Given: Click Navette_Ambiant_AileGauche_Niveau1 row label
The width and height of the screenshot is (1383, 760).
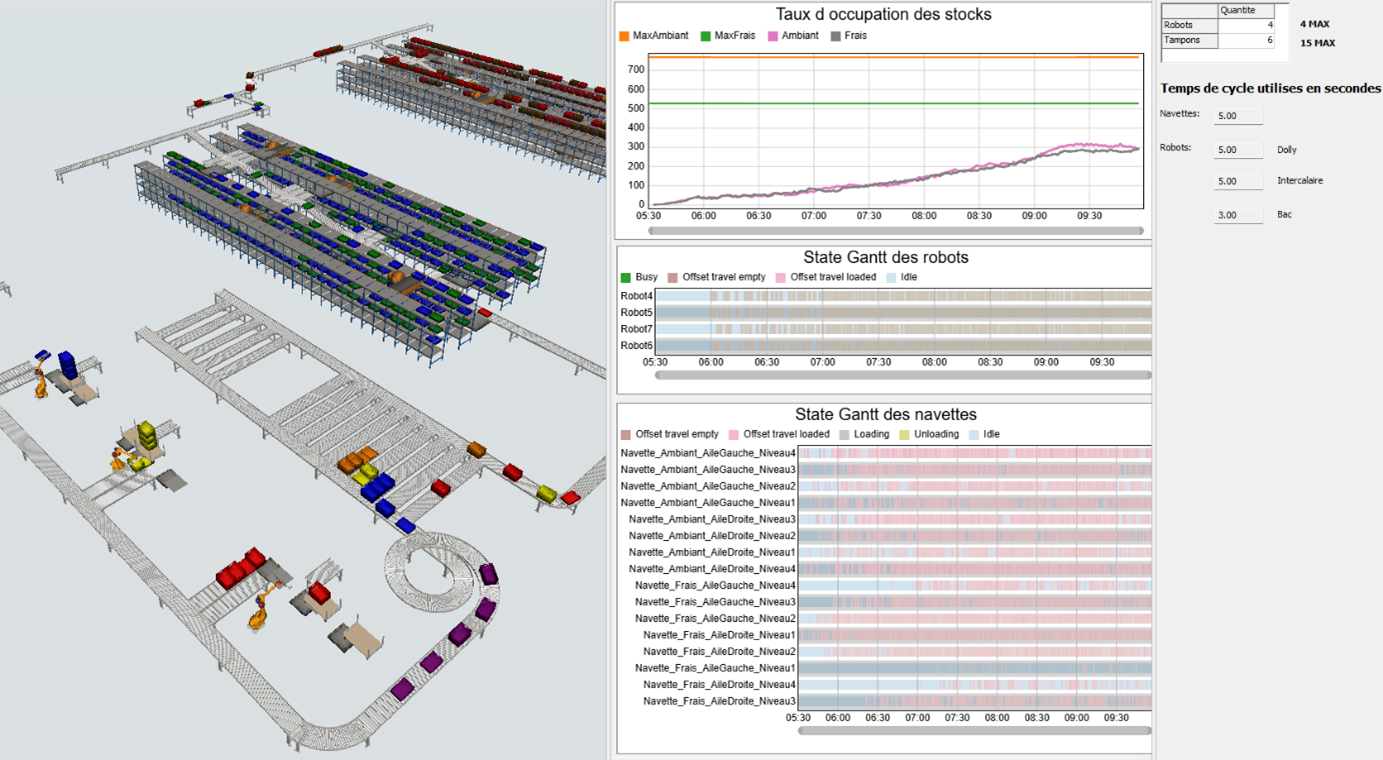Looking at the screenshot, I should point(708,502).
